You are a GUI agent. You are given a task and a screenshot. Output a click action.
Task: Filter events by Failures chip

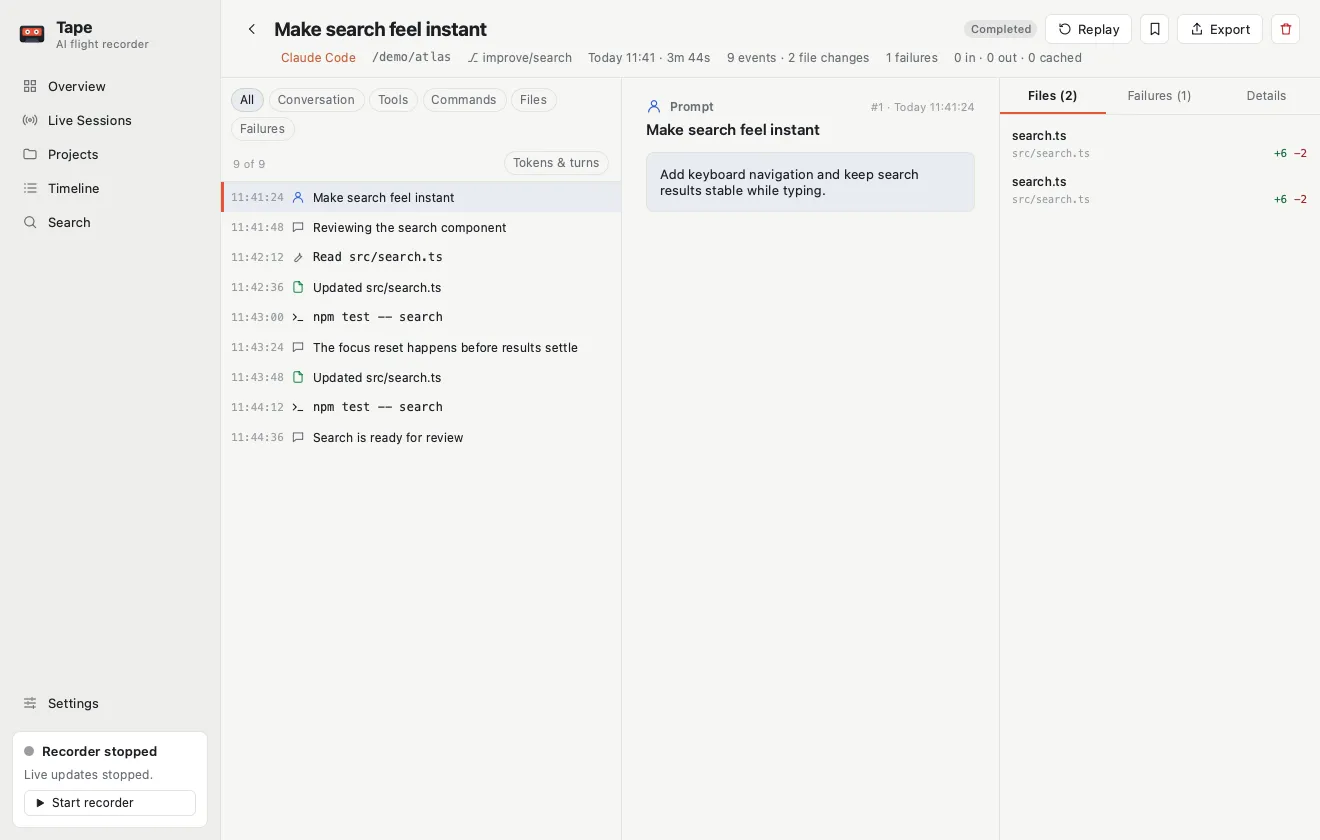point(263,129)
